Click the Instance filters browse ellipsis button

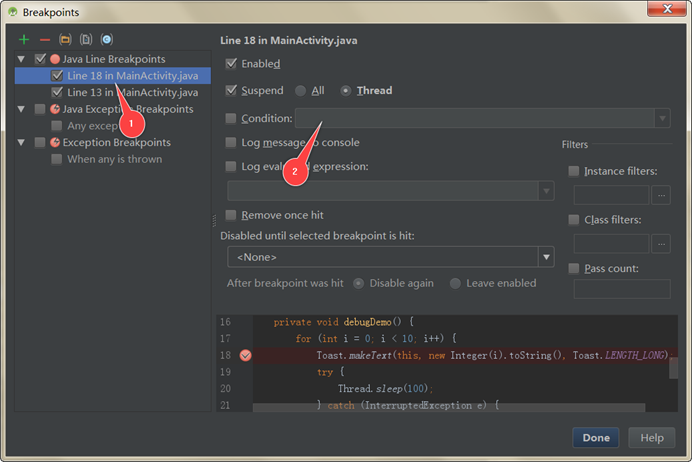pos(660,194)
